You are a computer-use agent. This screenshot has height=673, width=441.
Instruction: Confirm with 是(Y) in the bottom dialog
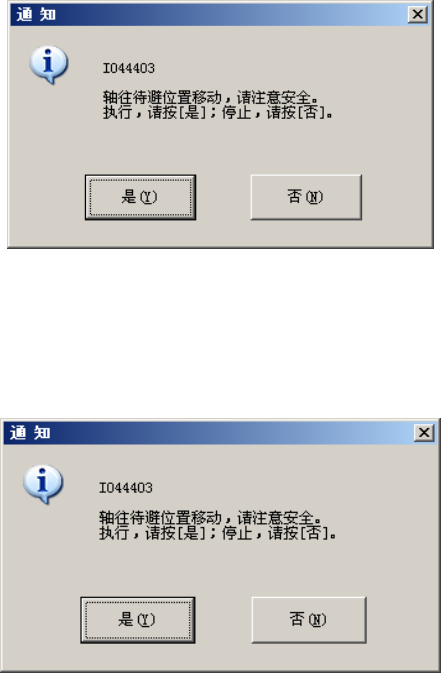[x=138, y=620]
